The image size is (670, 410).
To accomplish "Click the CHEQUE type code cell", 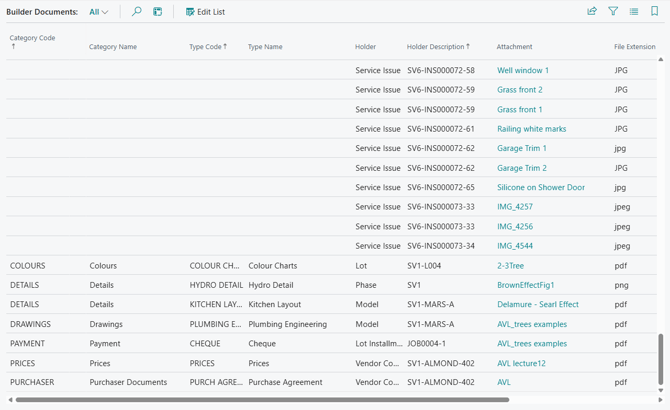I will (205, 343).
